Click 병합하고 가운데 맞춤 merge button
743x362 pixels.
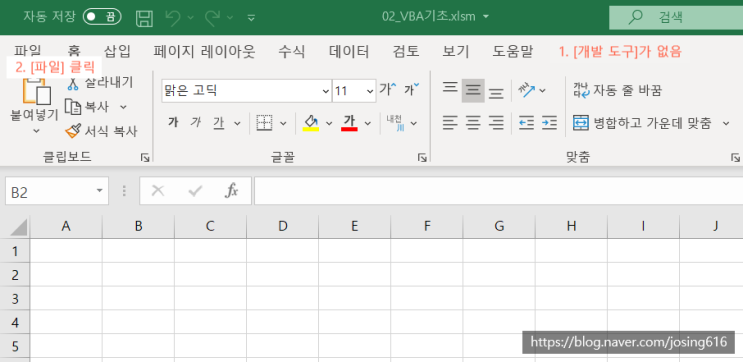(643, 123)
